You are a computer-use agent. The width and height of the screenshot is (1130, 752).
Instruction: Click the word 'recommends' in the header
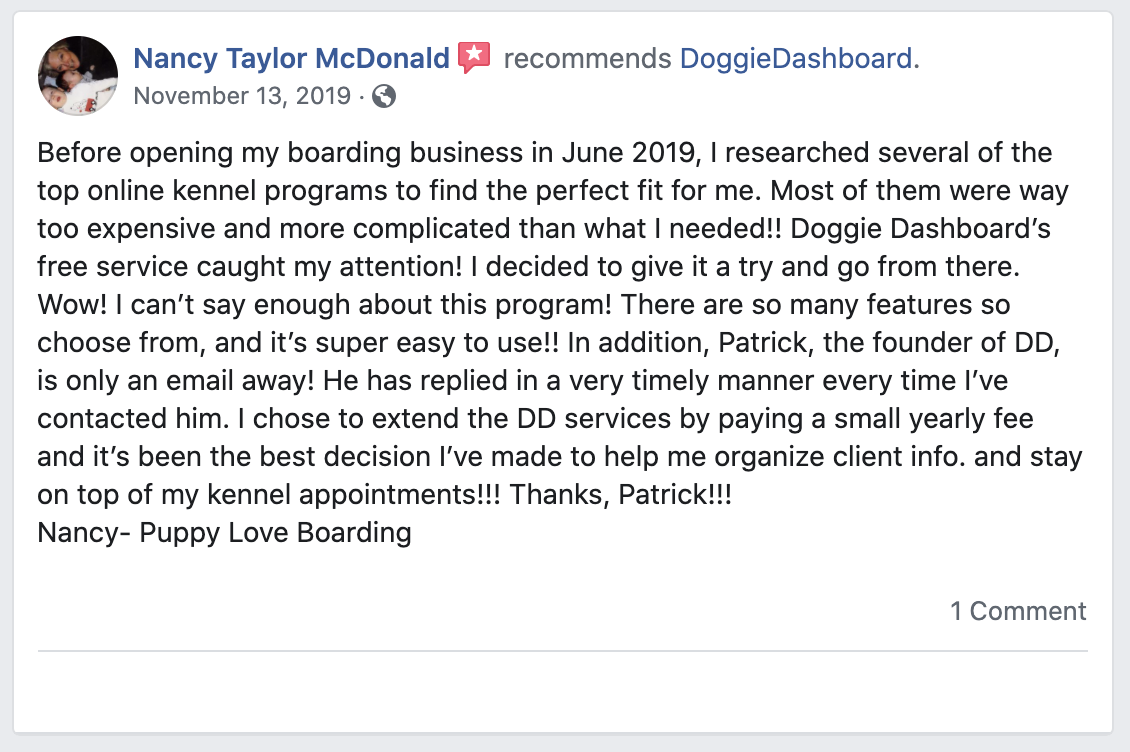click(x=587, y=58)
